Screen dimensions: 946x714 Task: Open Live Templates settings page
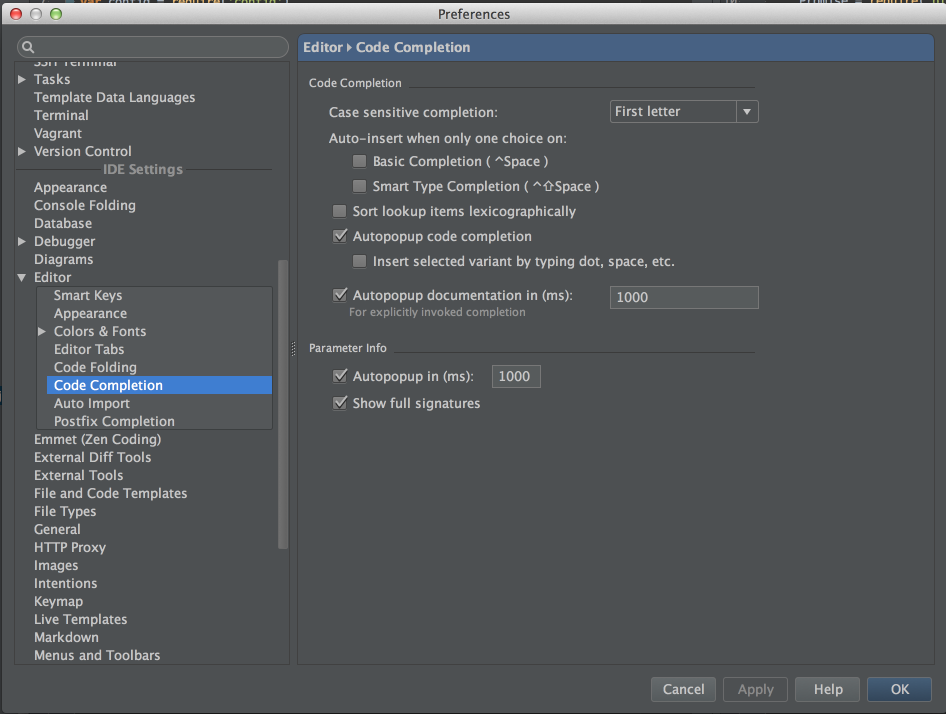pos(80,620)
